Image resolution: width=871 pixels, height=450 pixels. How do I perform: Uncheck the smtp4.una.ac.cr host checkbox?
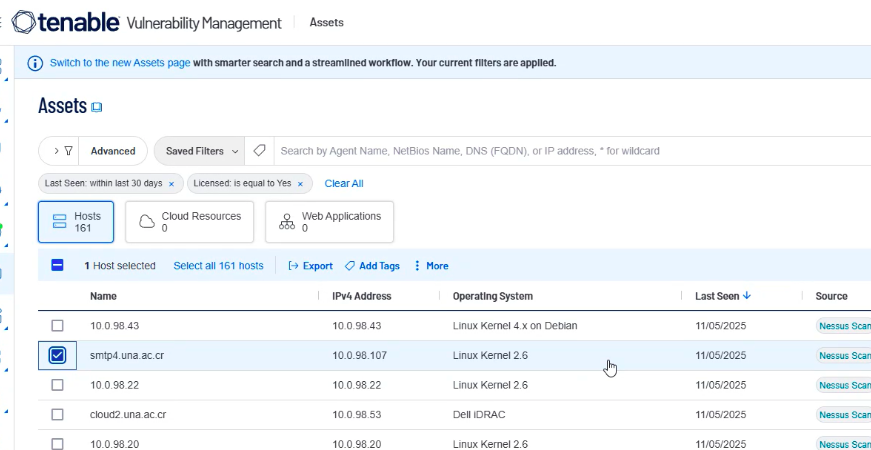pyautogui.click(x=57, y=355)
